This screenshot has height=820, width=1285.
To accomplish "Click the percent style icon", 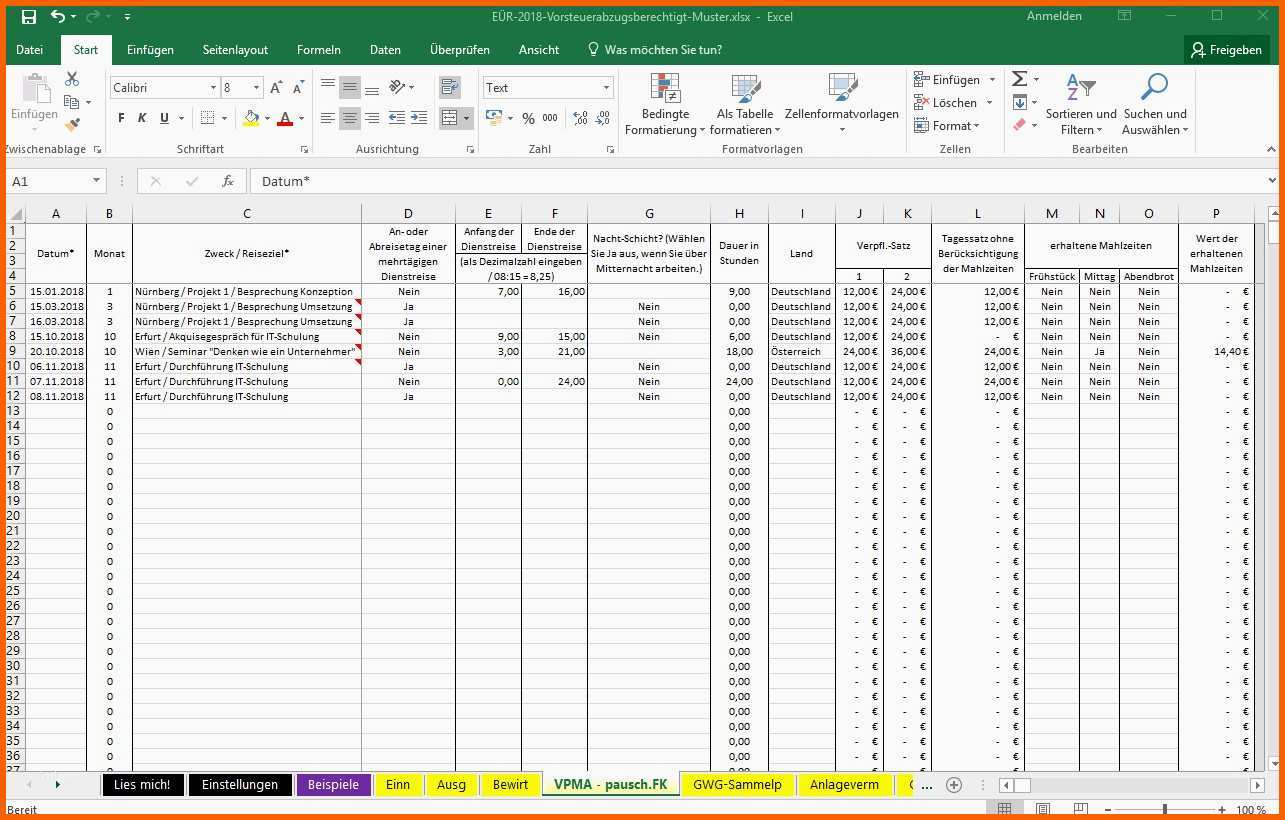I will point(528,118).
